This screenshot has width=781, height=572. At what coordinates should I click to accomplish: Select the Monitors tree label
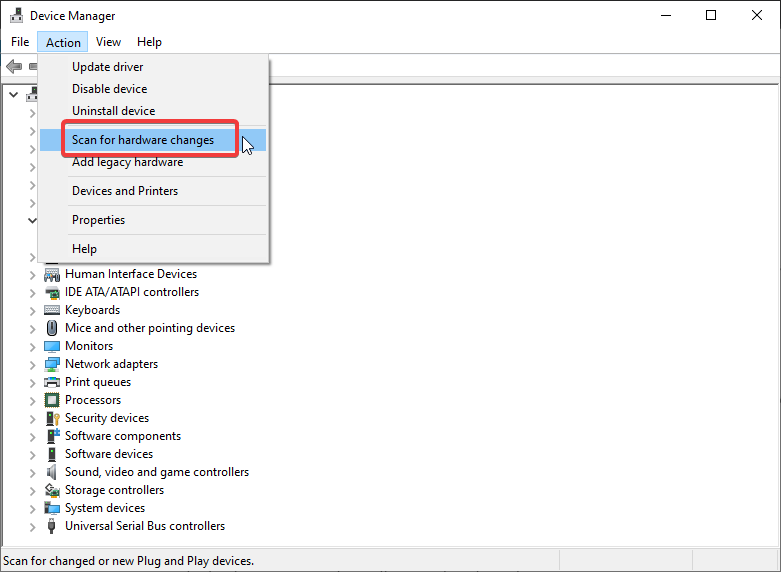89,346
